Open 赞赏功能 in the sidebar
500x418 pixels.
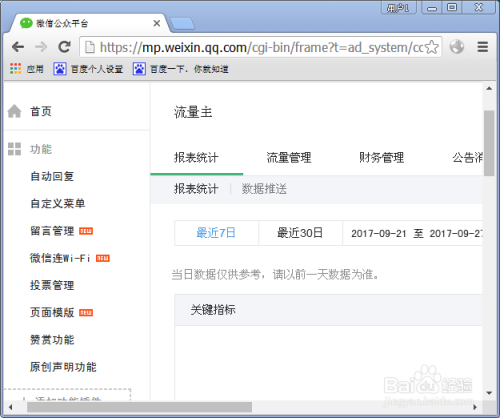[x=52, y=340]
